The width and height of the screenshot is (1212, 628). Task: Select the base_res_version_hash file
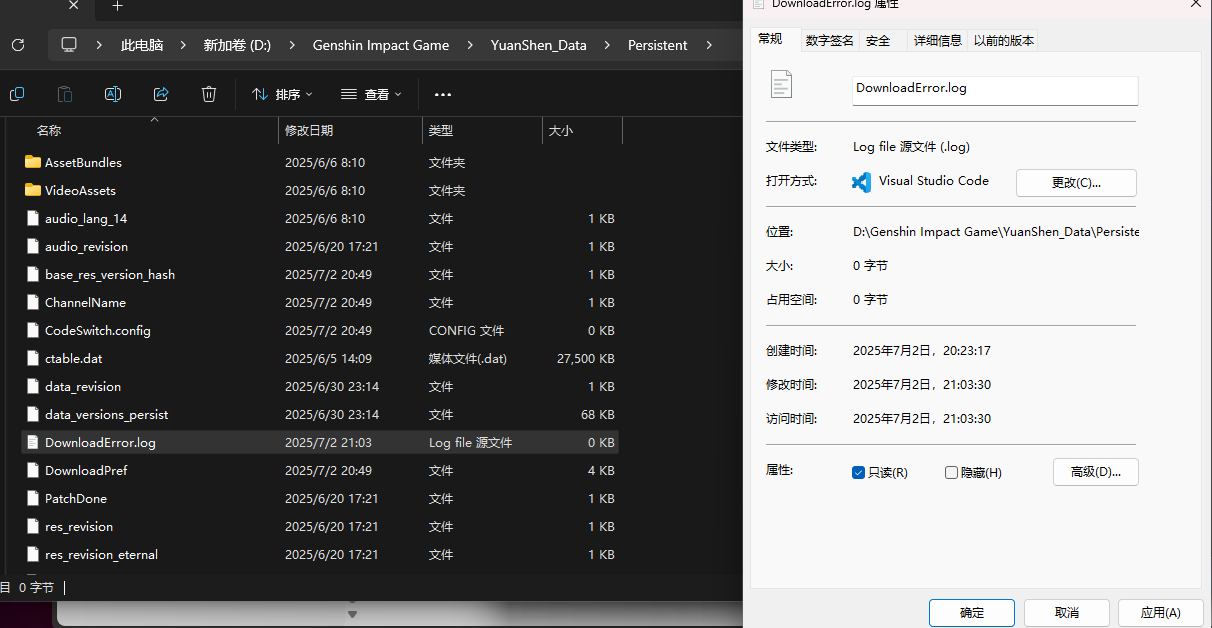click(x=320, y=274)
